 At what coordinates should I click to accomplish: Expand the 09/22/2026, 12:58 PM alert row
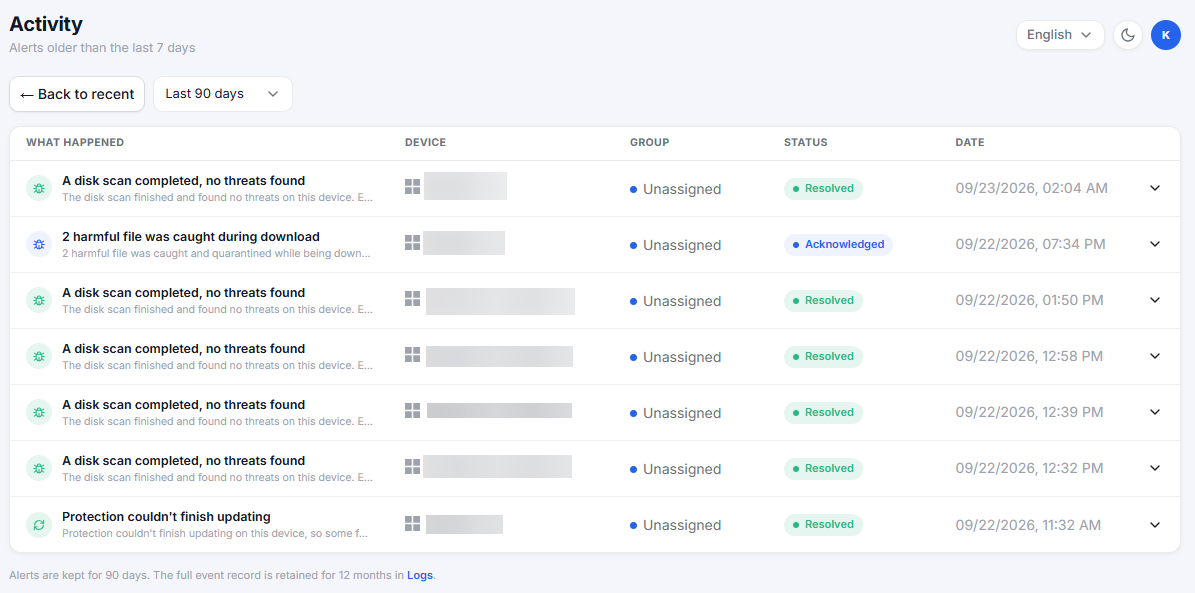coord(1155,356)
